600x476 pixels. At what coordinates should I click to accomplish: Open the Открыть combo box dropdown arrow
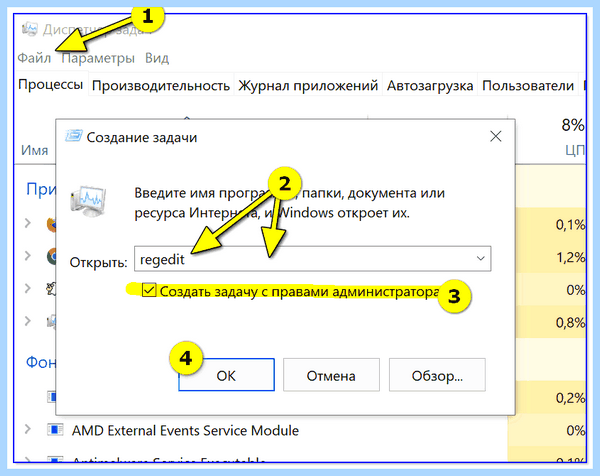[x=481, y=259]
